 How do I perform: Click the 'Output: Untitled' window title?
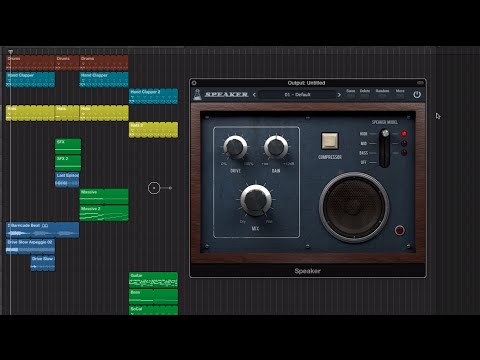[x=306, y=83]
